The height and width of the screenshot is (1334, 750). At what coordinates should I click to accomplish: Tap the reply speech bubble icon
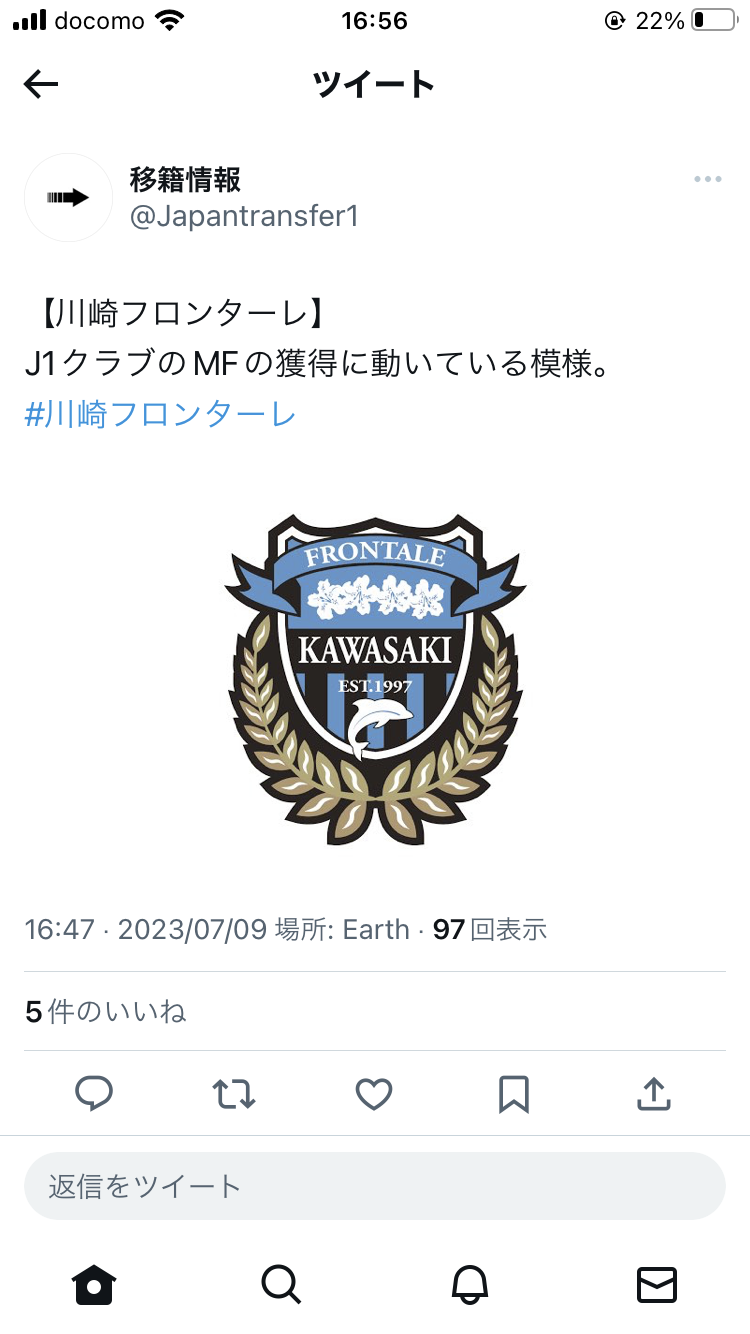click(95, 1094)
